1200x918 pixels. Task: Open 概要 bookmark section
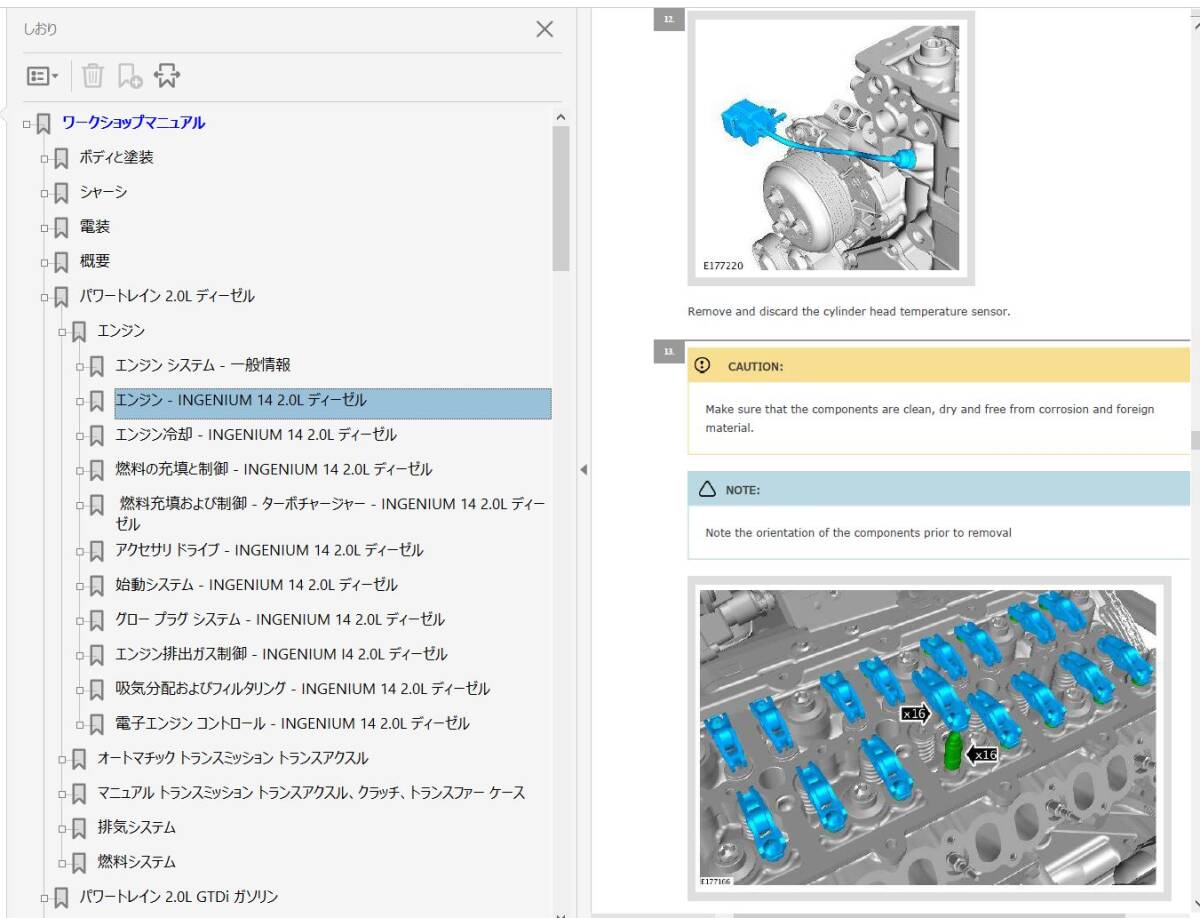(95, 262)
